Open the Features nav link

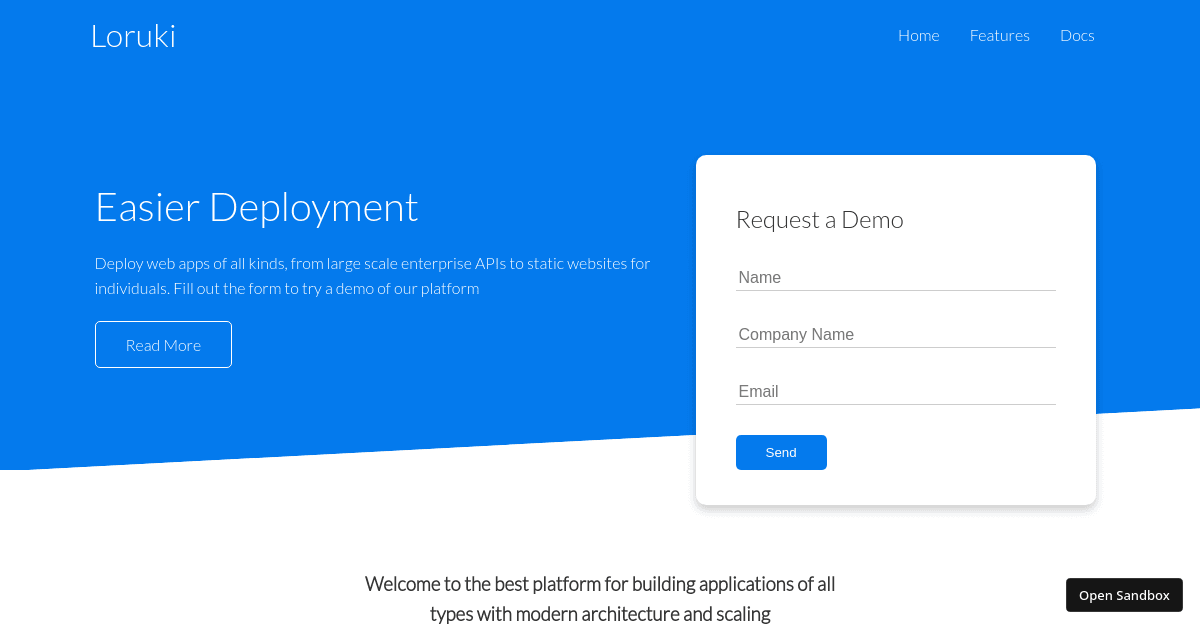point(999,35)
